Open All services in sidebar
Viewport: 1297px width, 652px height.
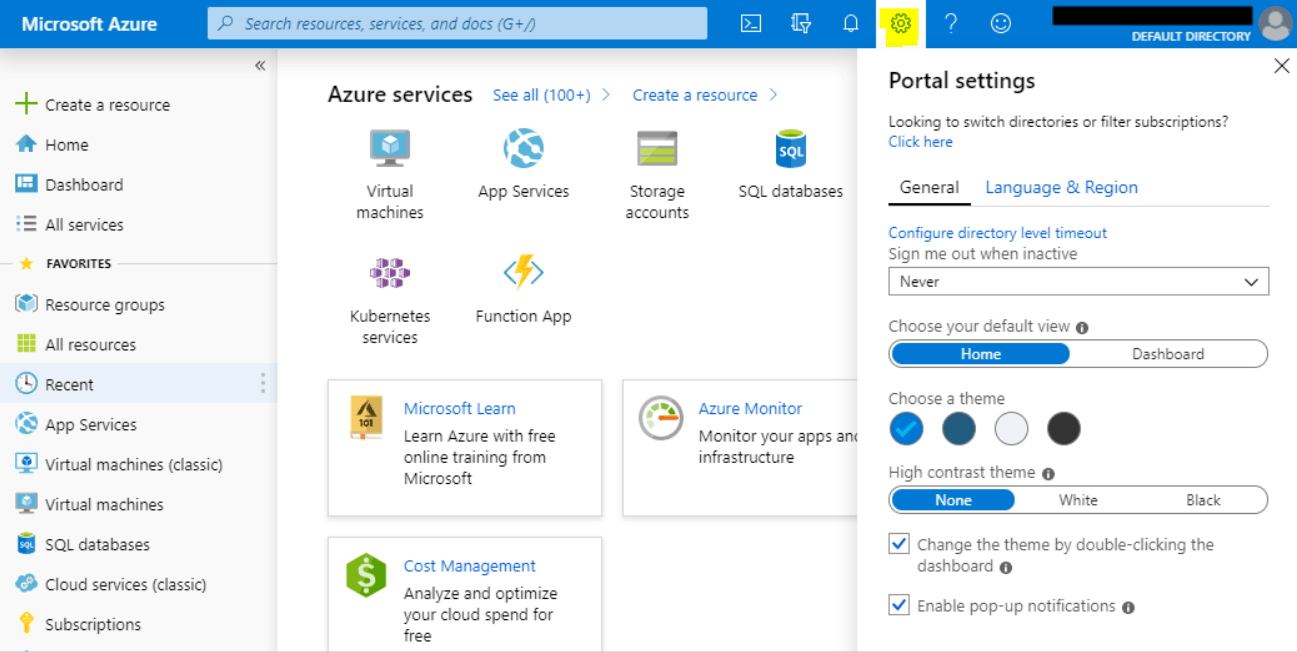69,225
